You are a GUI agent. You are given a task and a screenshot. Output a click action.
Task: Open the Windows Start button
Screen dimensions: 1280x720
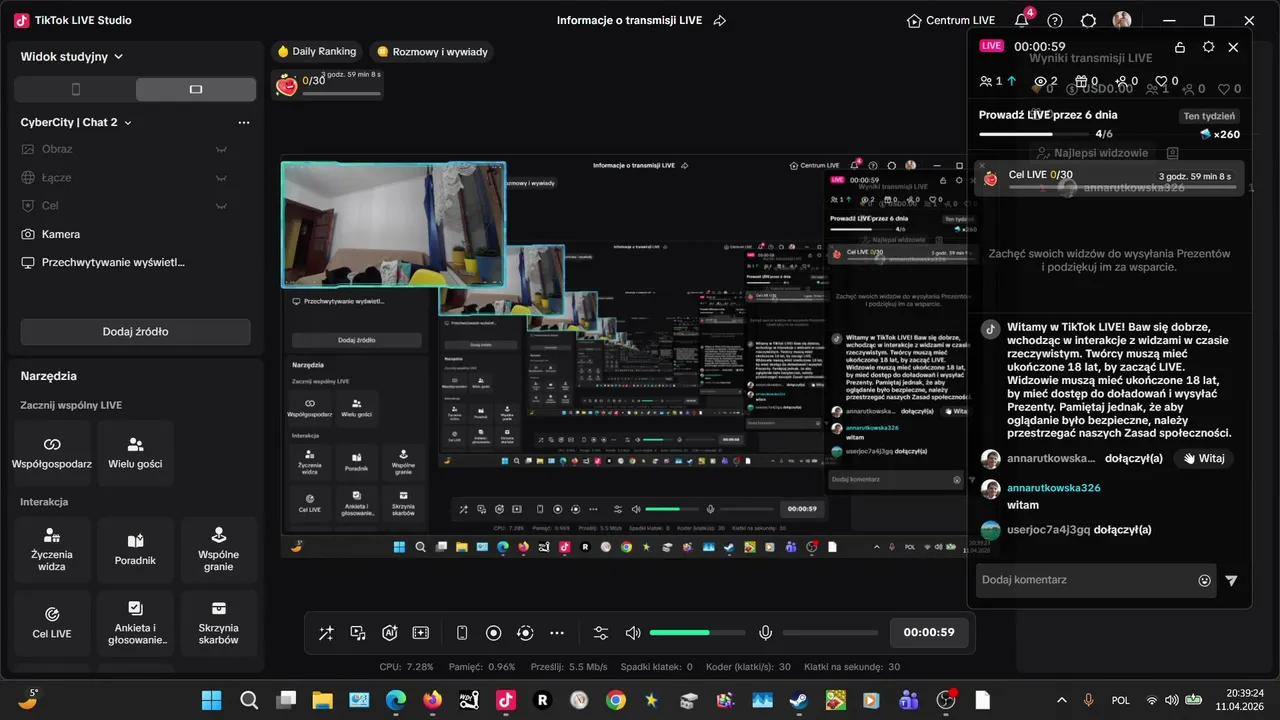[212, 700]
